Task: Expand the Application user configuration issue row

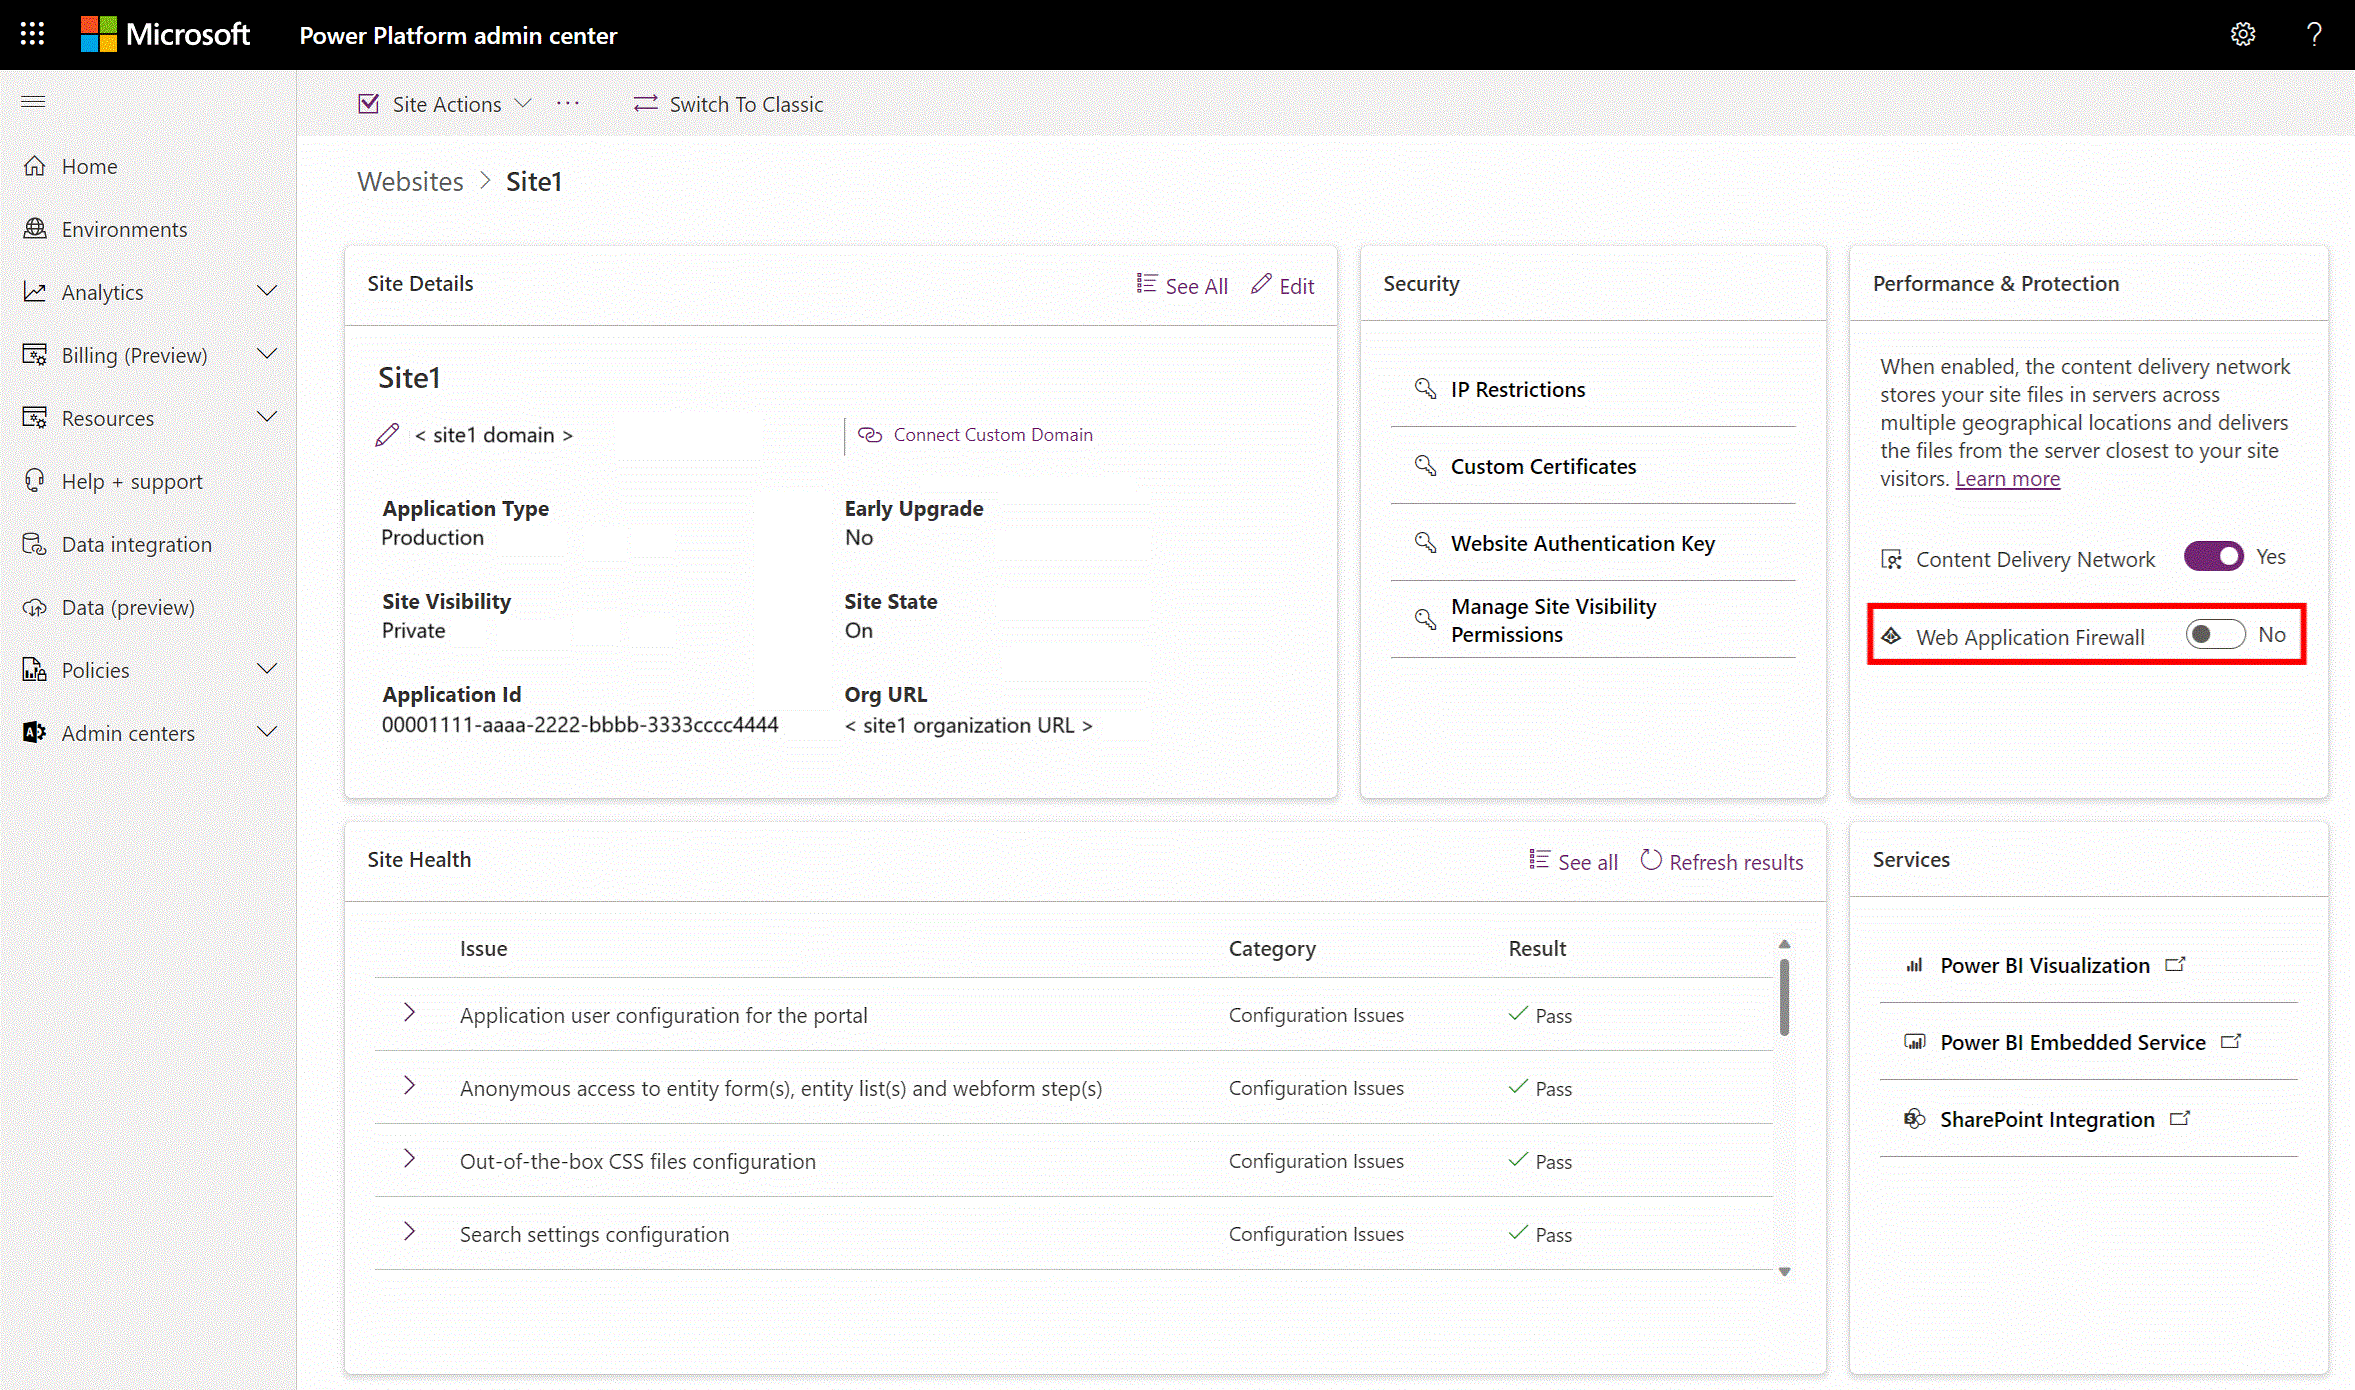Action: coord(408,1014)
